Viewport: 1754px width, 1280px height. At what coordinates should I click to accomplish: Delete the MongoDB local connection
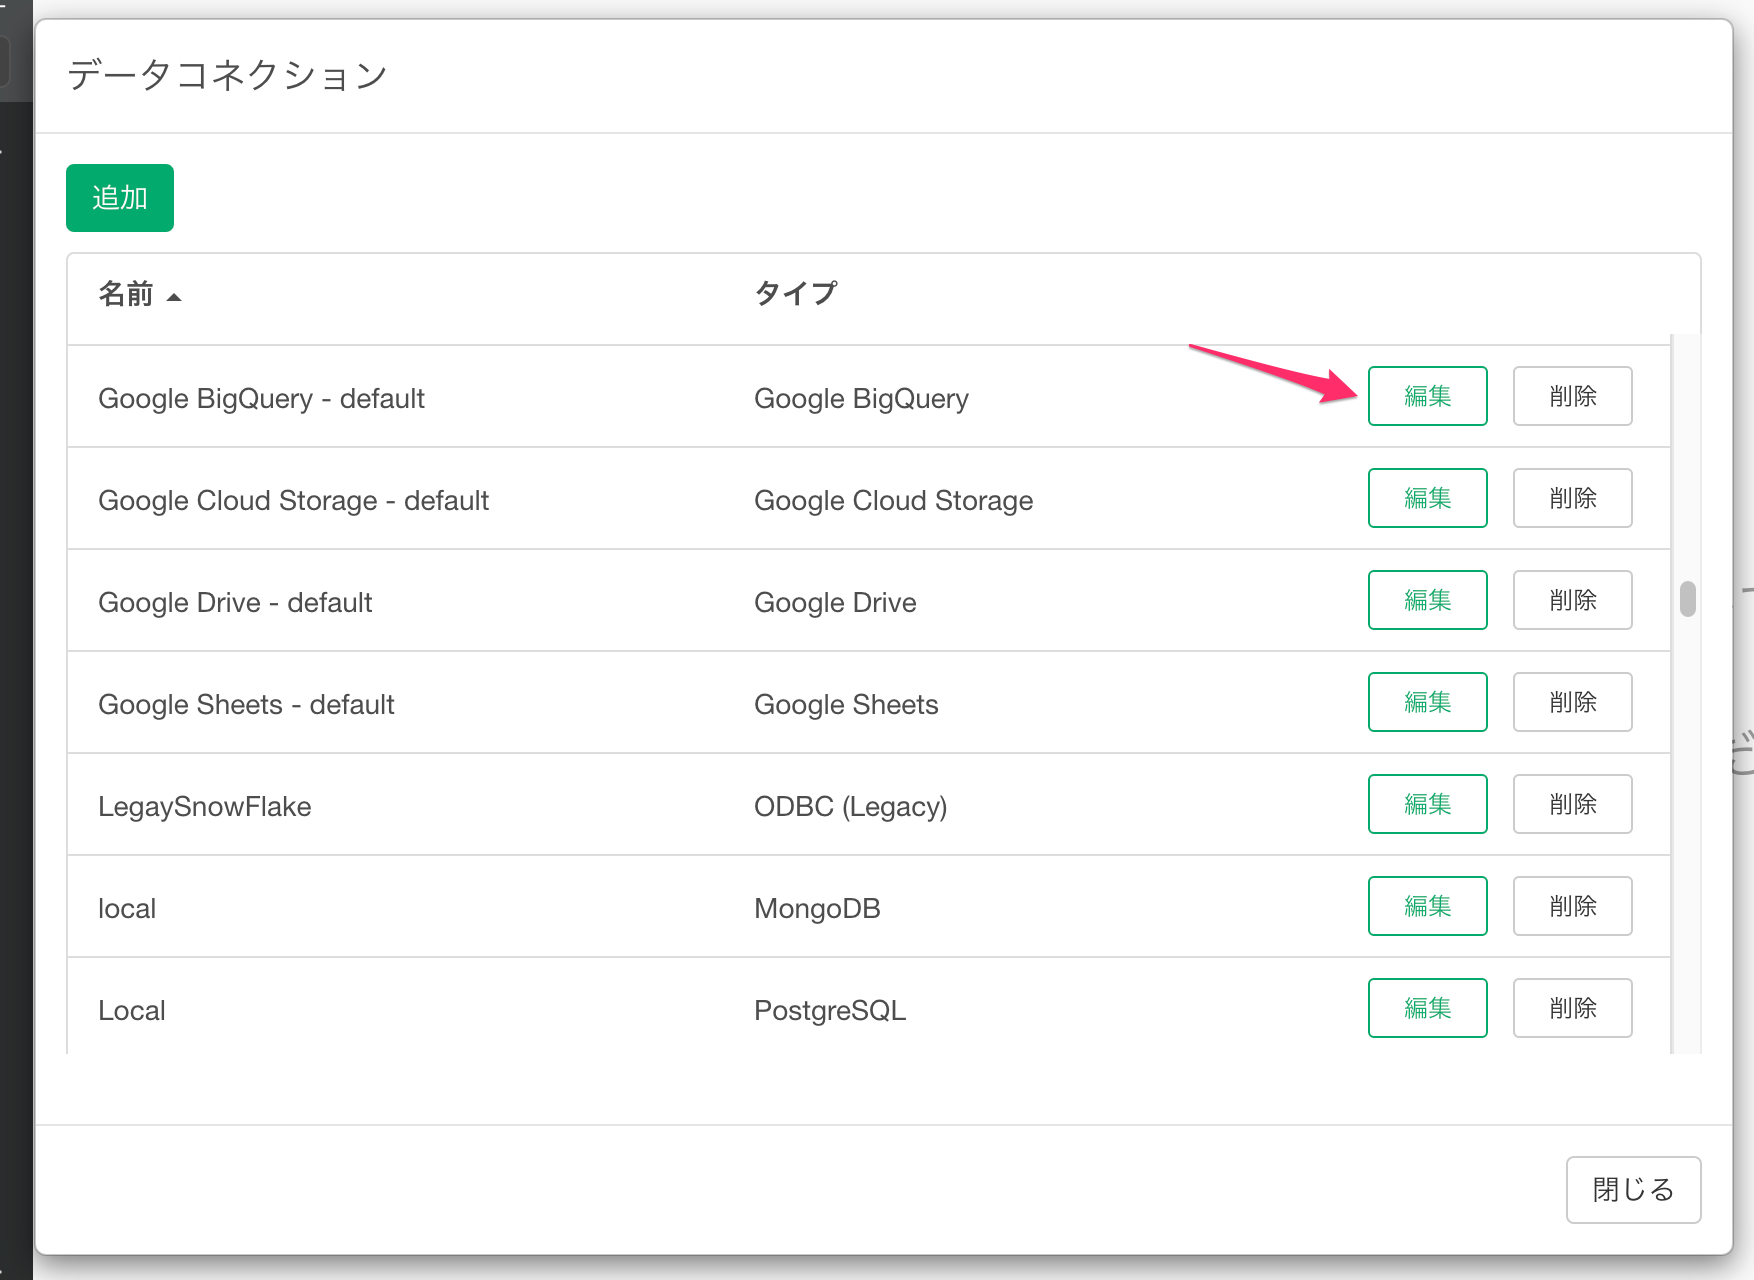point(1572,906)
